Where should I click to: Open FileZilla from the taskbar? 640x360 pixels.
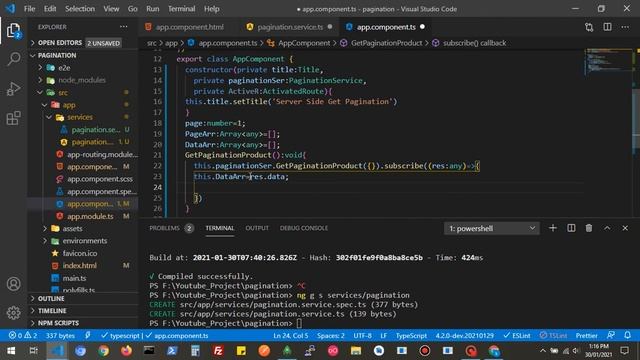pyautogui.click(x=218, y=351)
